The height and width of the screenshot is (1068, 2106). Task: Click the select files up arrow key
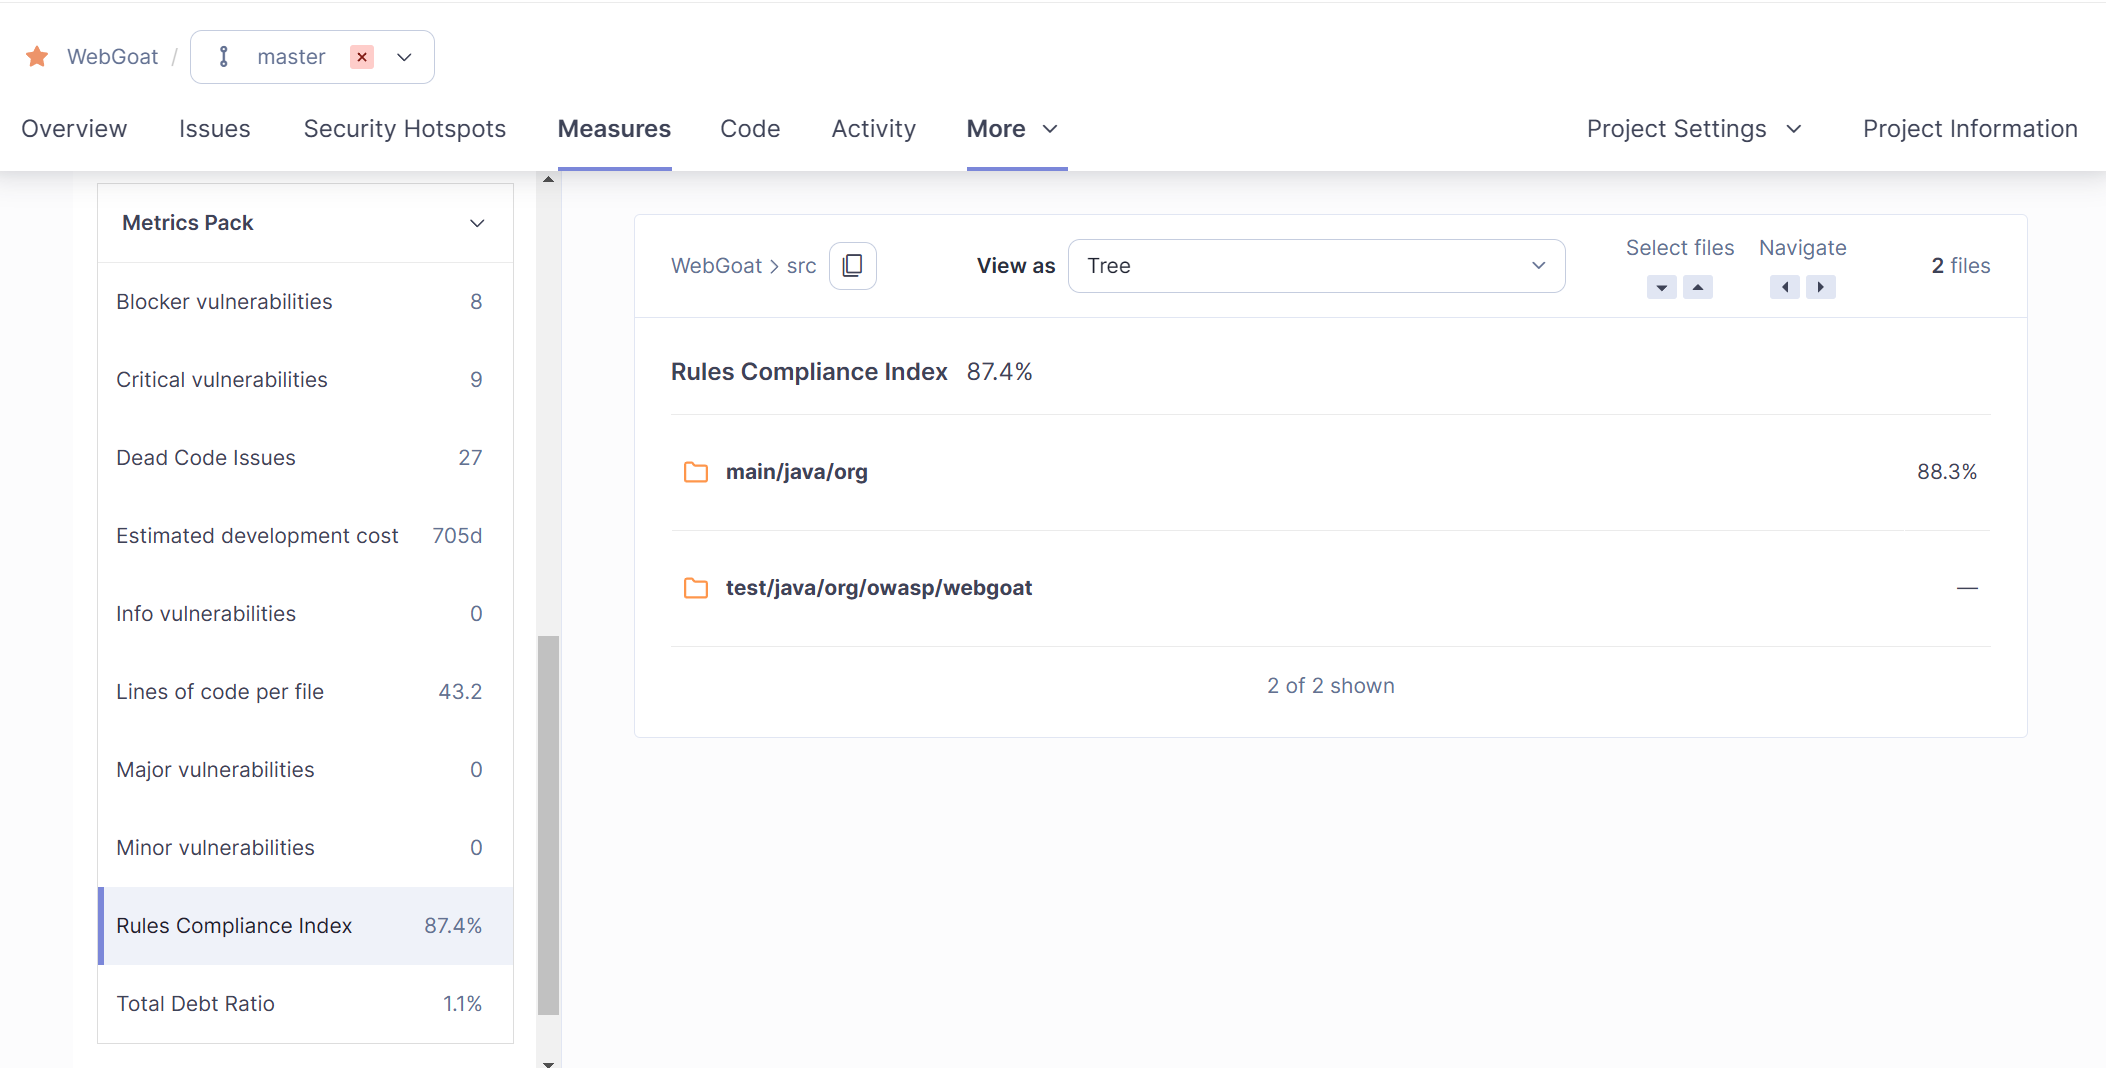(x=1698, y=288)
